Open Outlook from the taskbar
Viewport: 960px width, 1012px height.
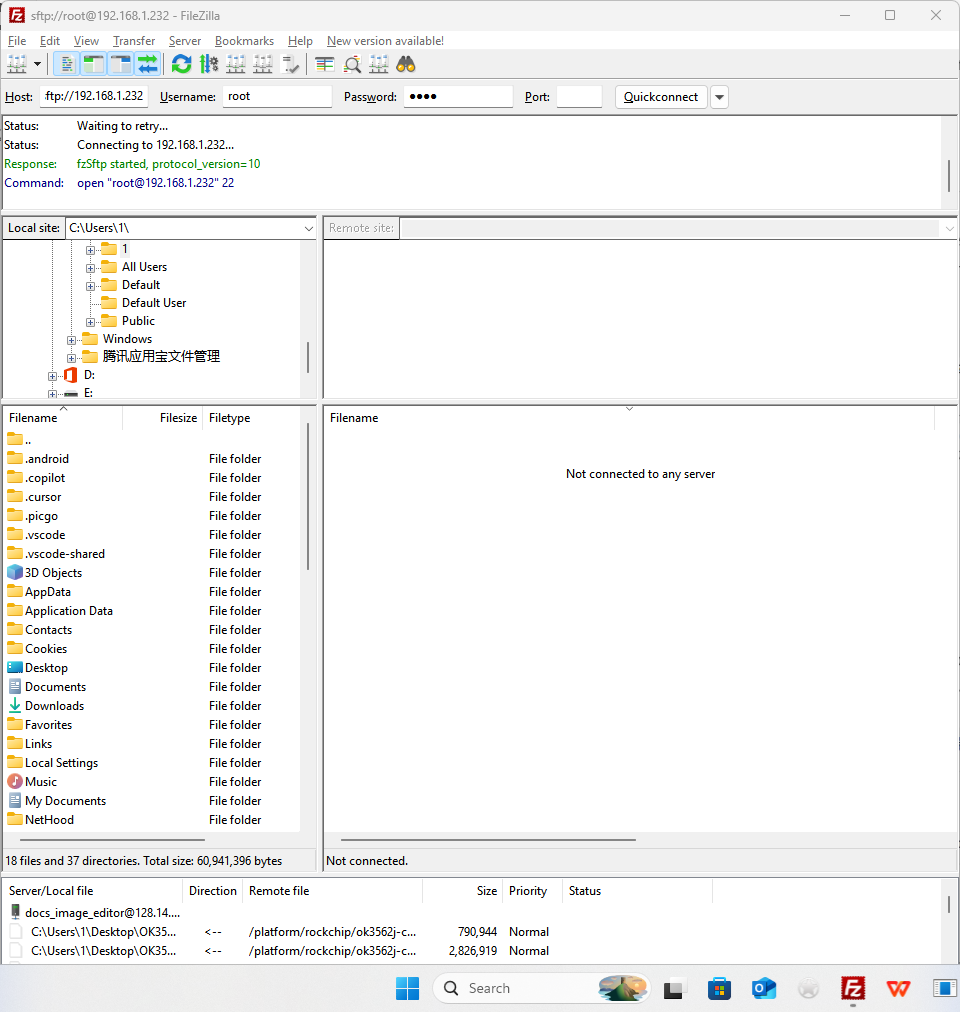(764, 988)
